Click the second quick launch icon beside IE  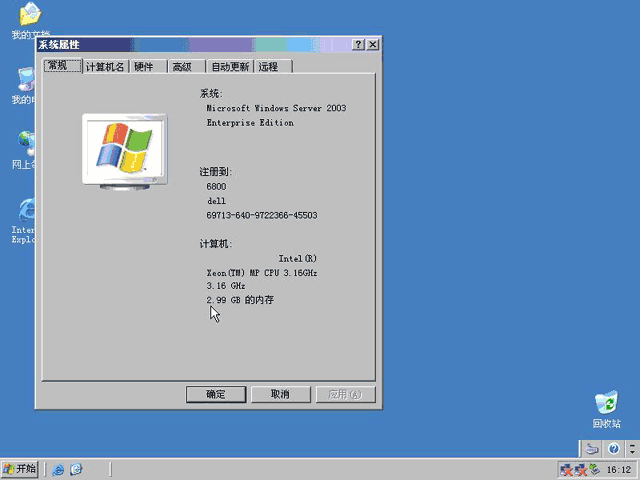76,470
